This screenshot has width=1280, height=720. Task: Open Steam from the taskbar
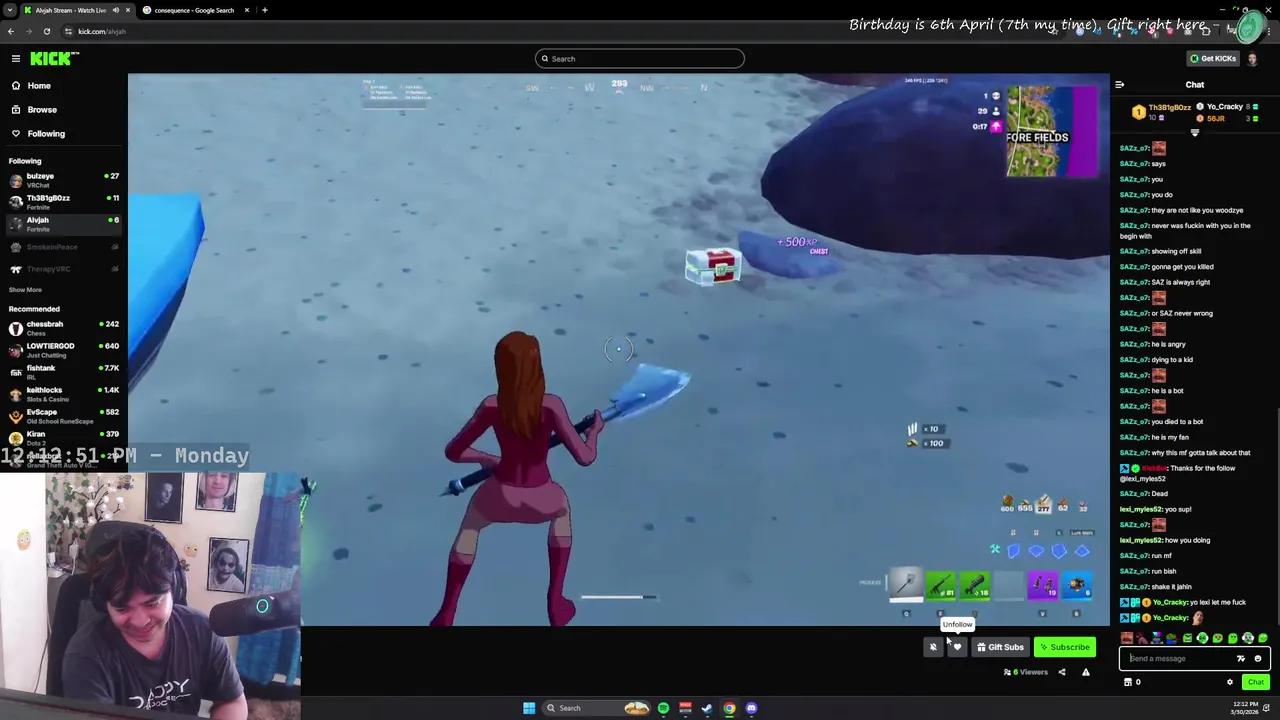[x=707, y=709]
